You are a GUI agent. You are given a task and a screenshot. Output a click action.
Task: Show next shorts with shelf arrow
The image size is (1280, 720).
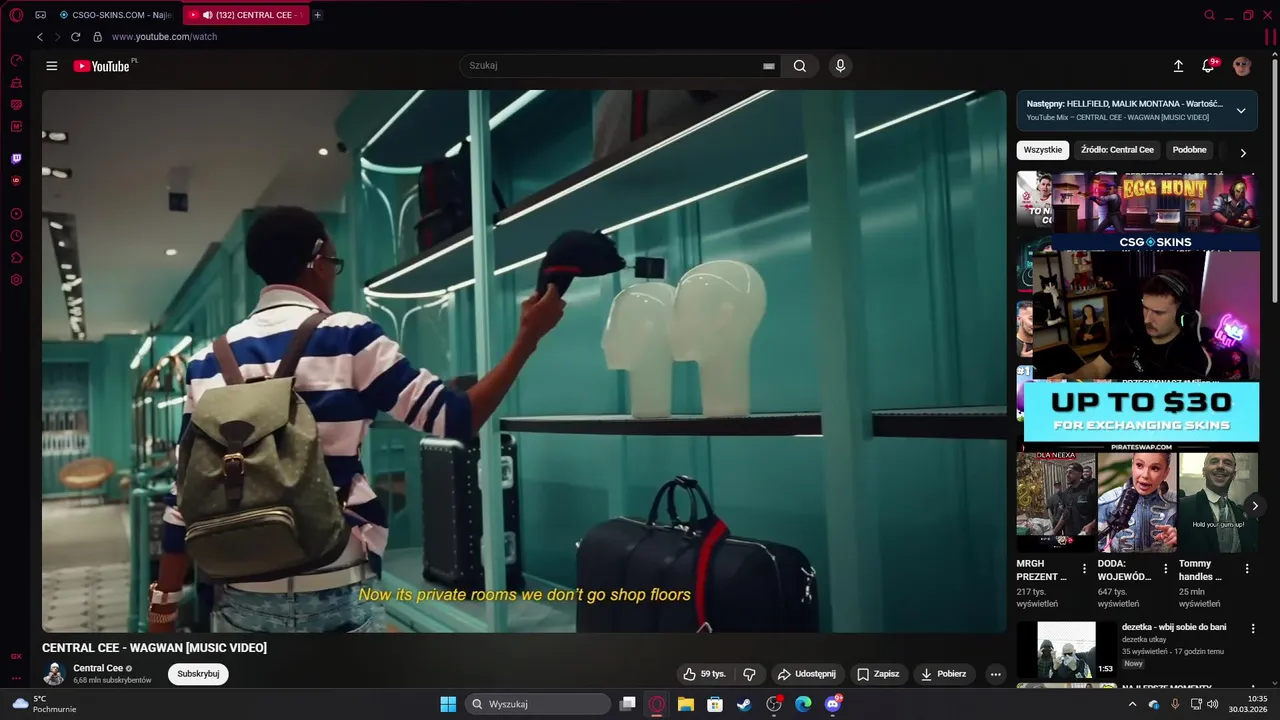click(x=1255, y=506)
